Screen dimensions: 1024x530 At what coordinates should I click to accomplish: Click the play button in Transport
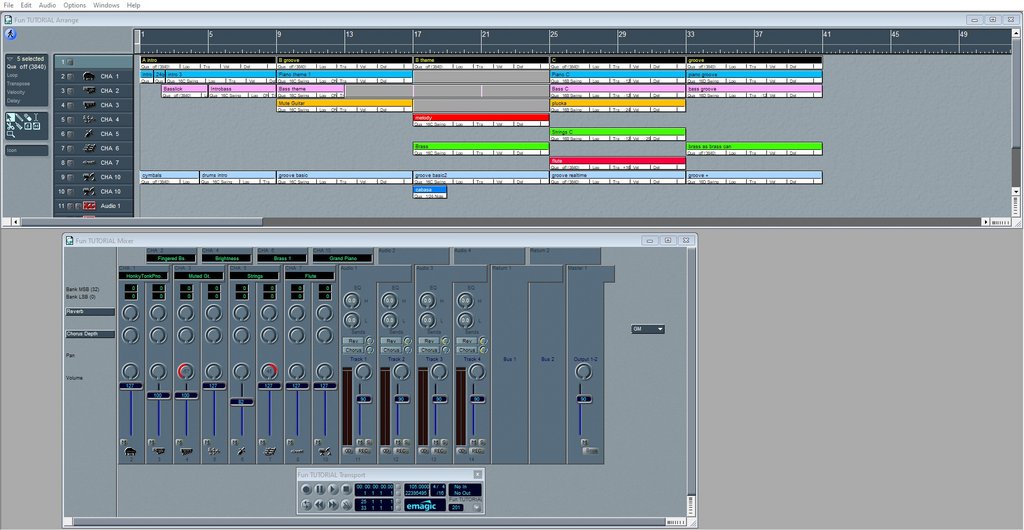click(333, 489)
